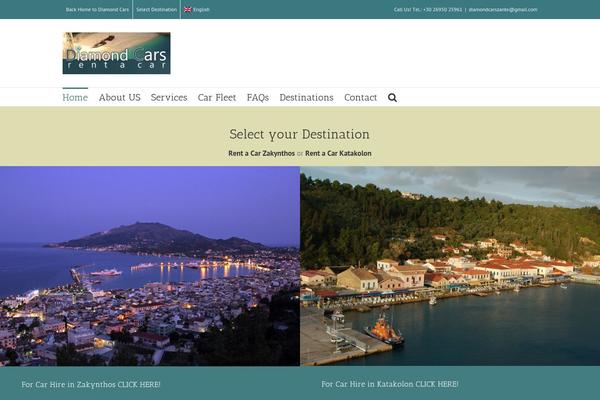Click For Car Hire in Katakolon CLICK HERE

point(390,384)
